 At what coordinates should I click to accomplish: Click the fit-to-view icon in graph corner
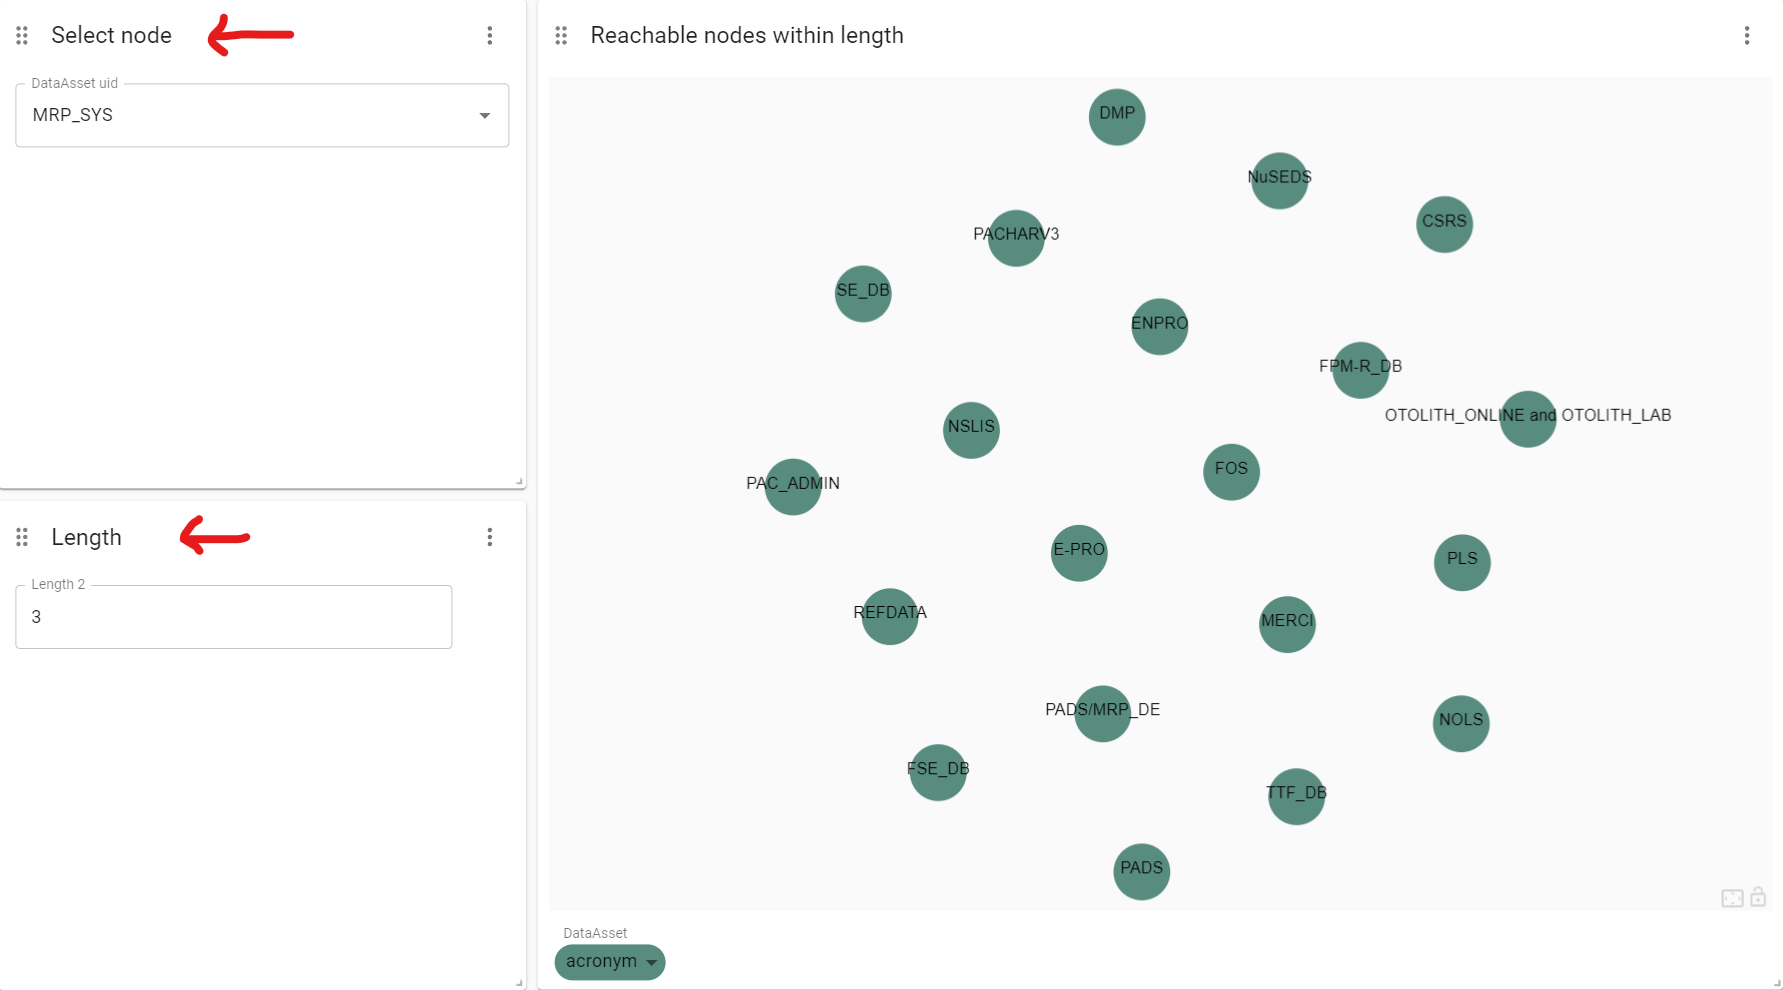[x=1732, y=898]
